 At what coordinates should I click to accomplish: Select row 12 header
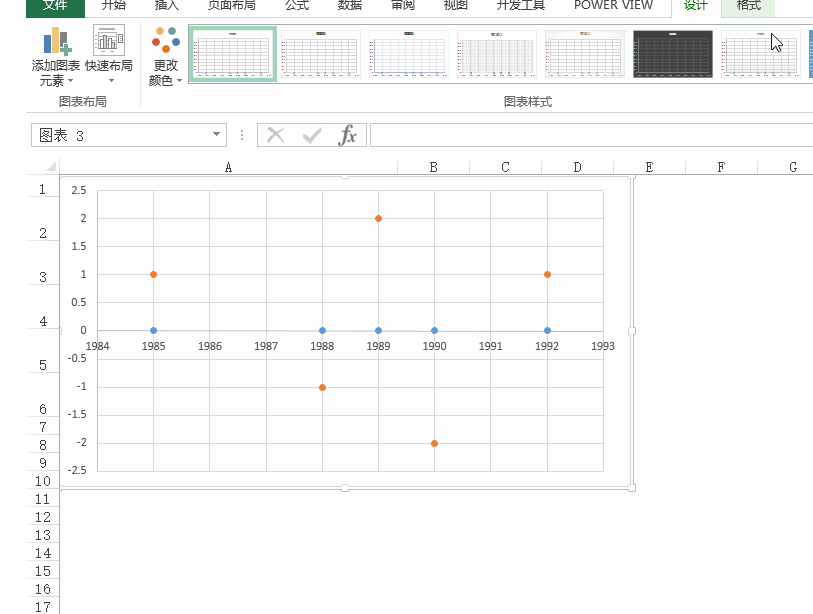[43, 517]
